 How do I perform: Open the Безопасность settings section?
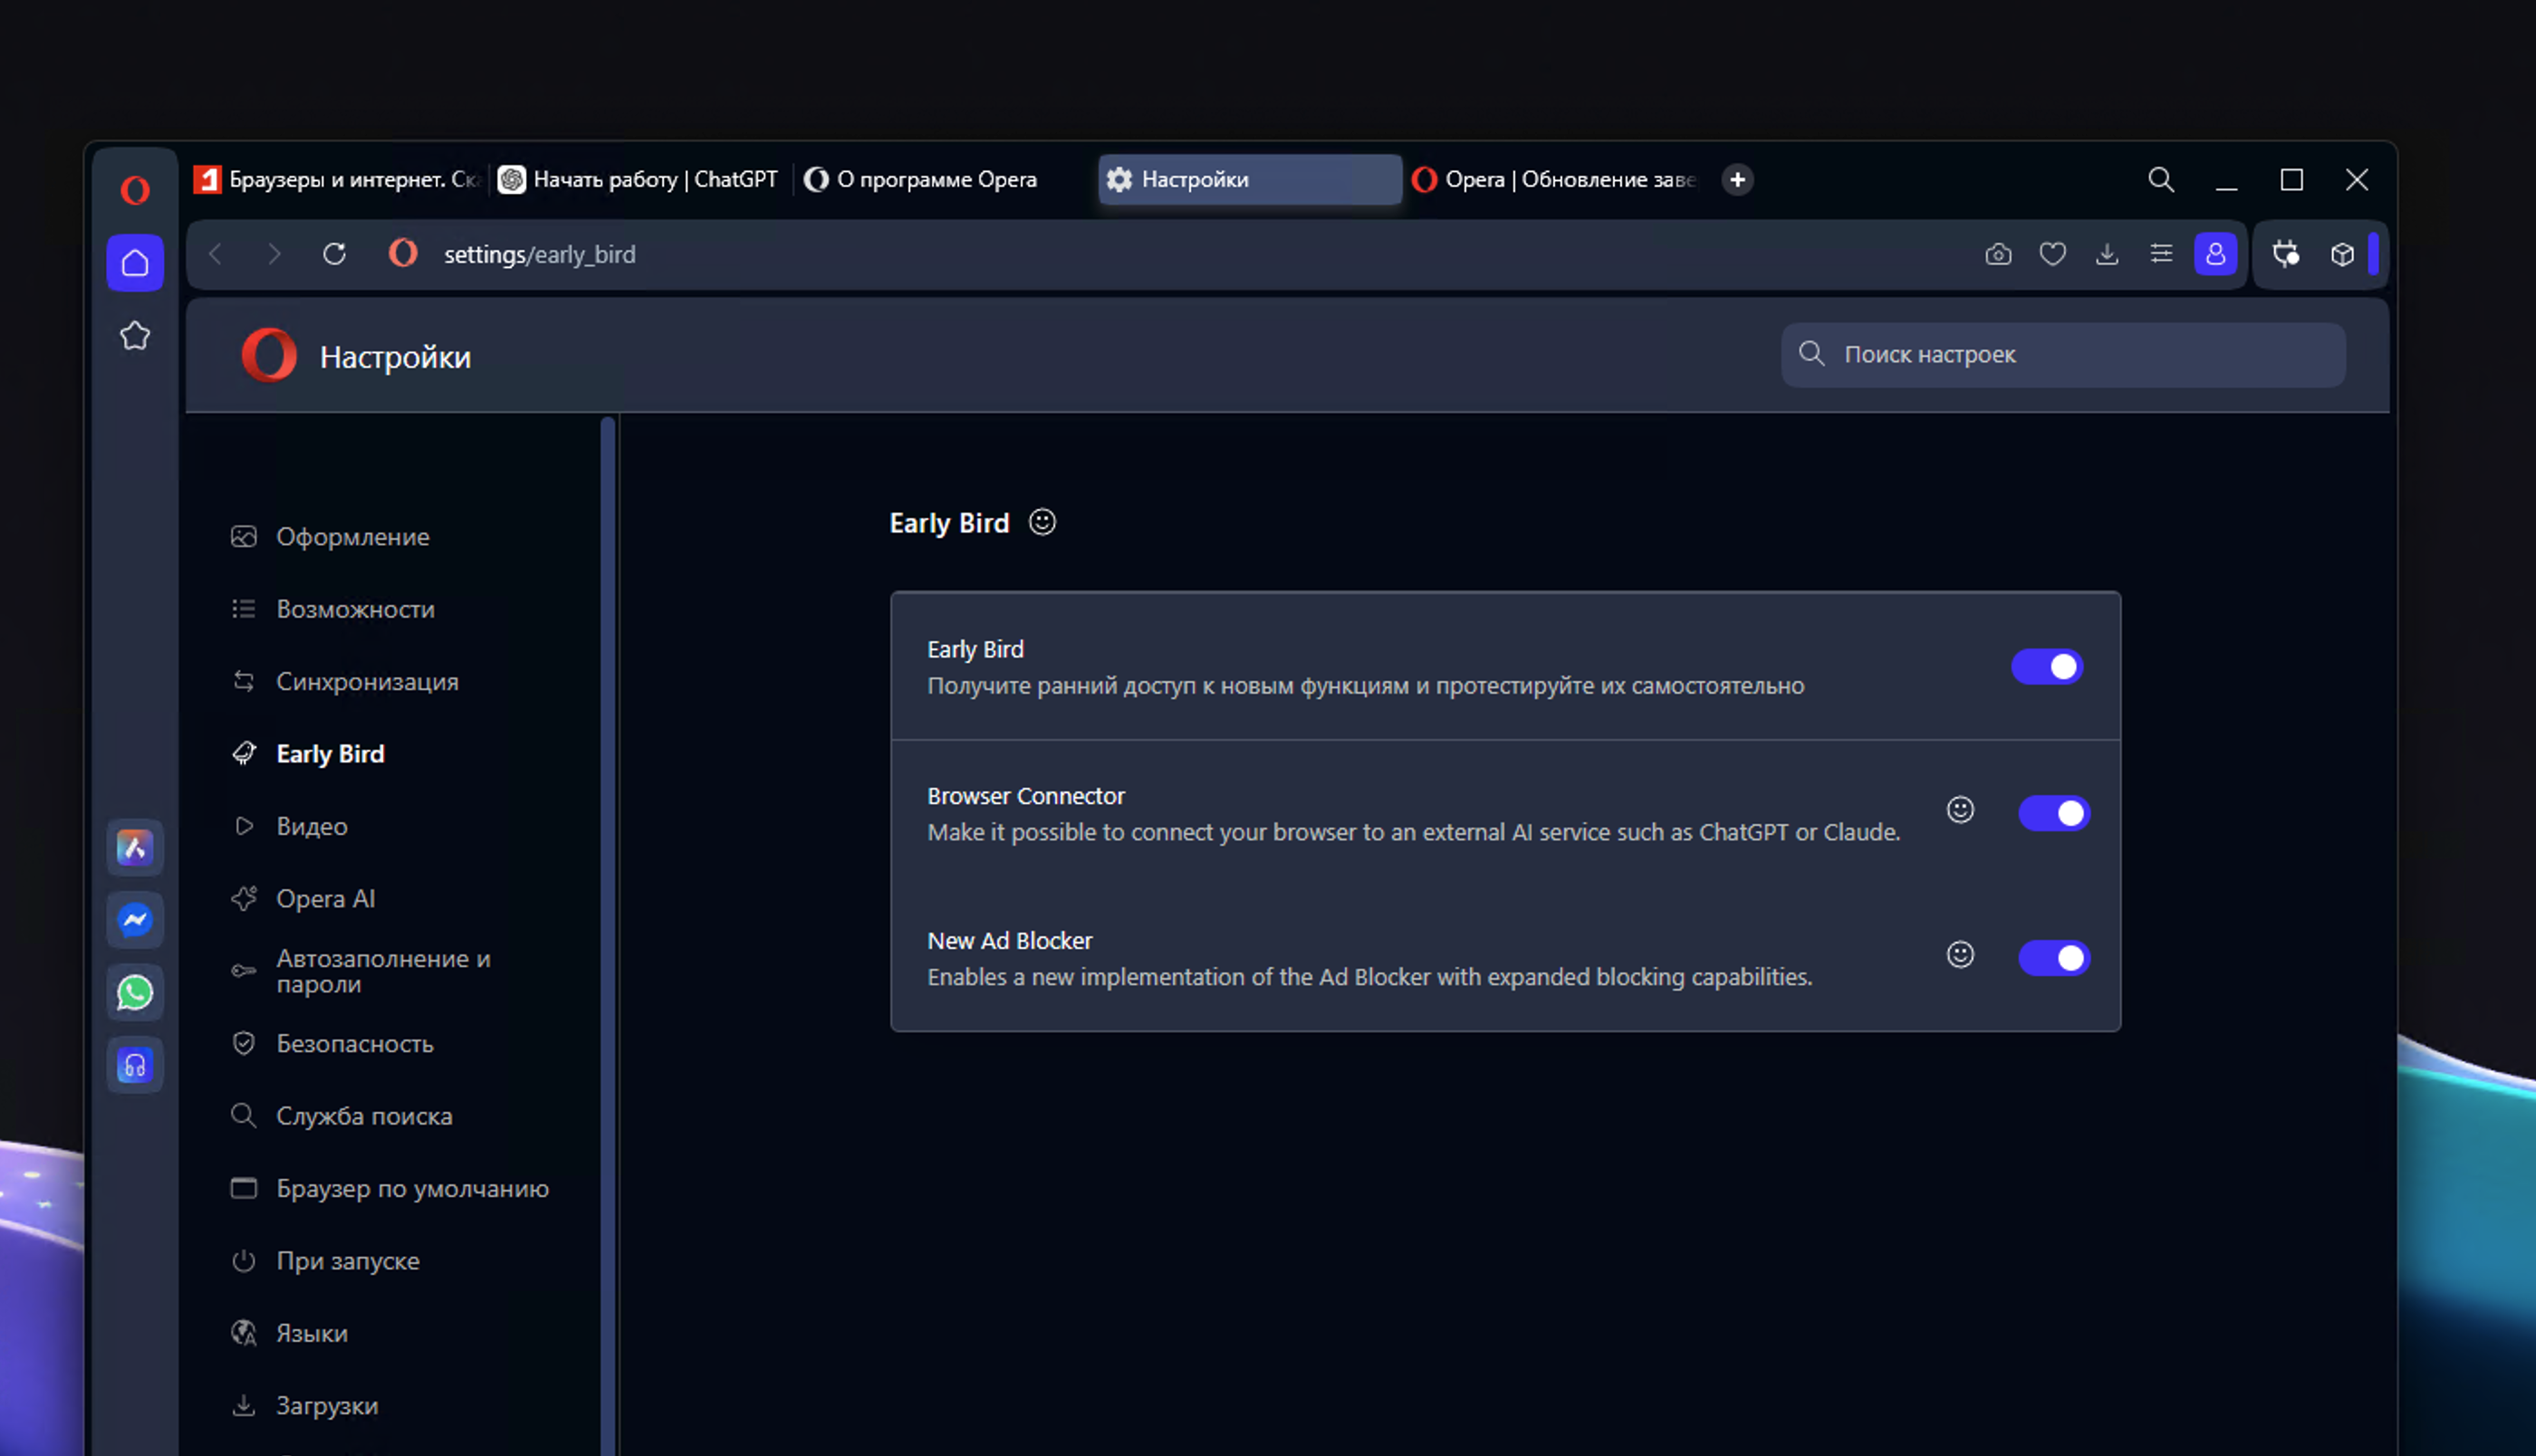[x=354, y=1043]
